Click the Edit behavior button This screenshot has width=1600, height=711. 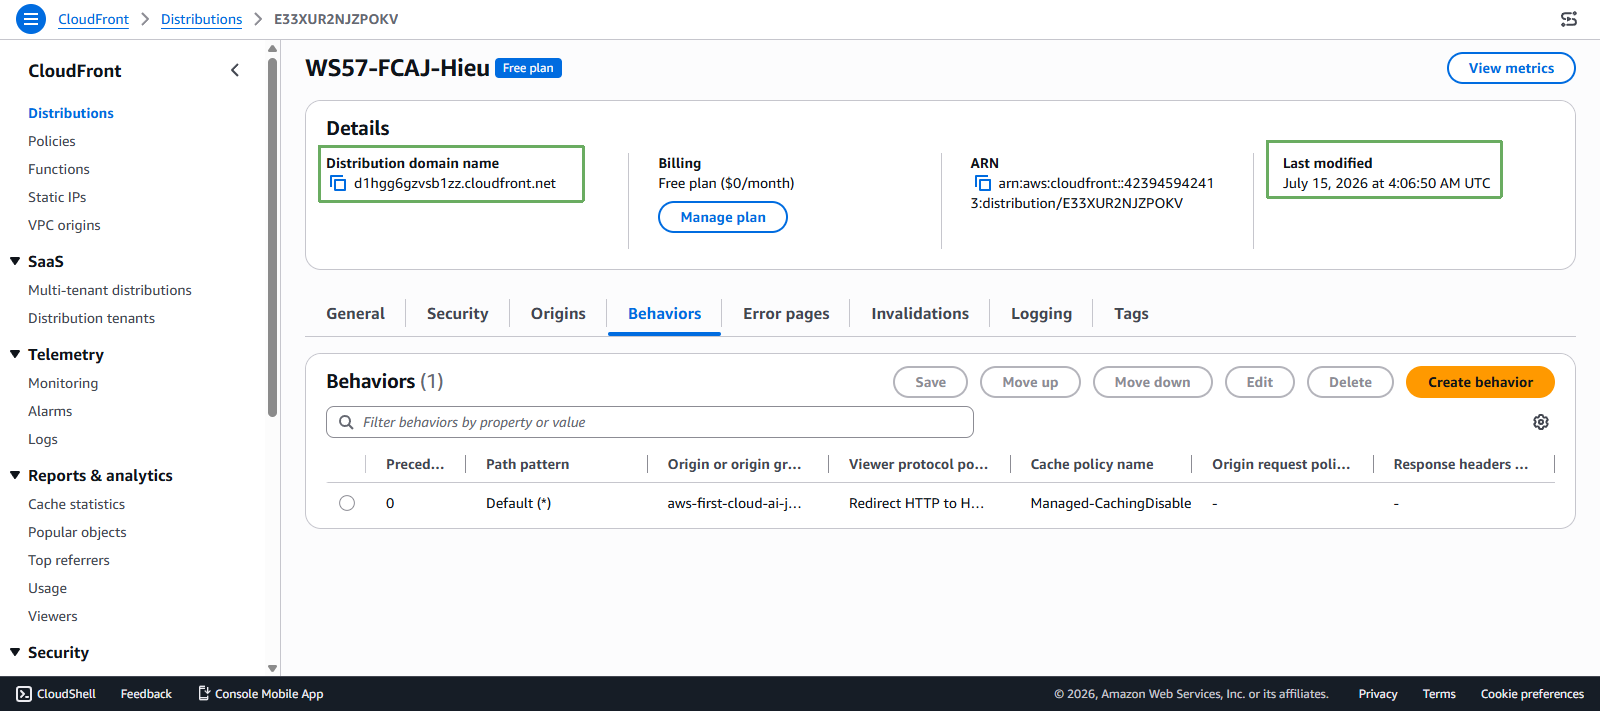(x=1260, y=382)
